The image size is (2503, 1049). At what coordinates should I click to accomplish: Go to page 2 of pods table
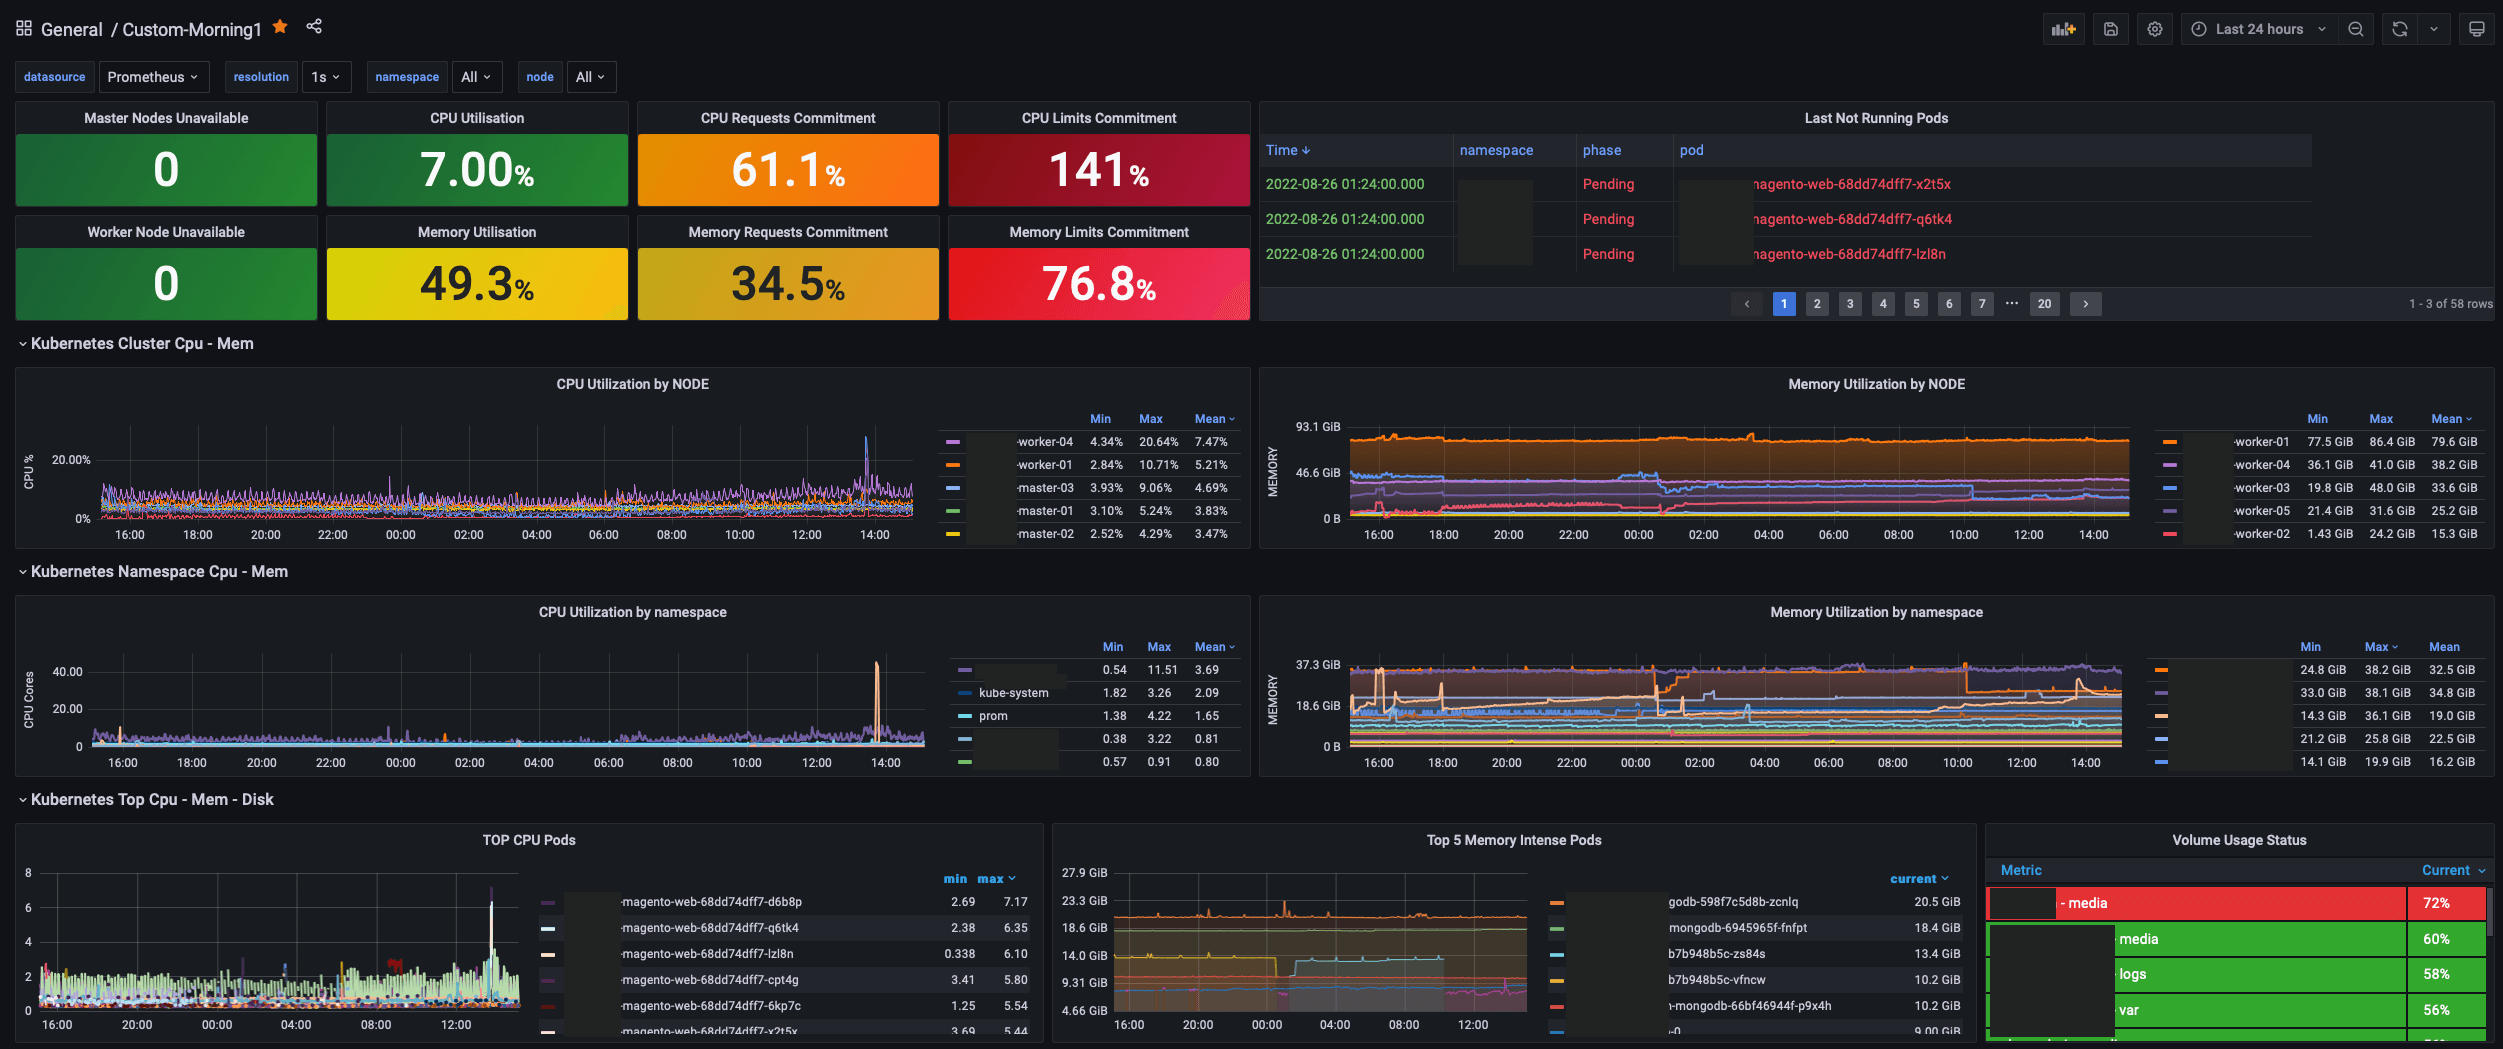(x=1817, y=304)
